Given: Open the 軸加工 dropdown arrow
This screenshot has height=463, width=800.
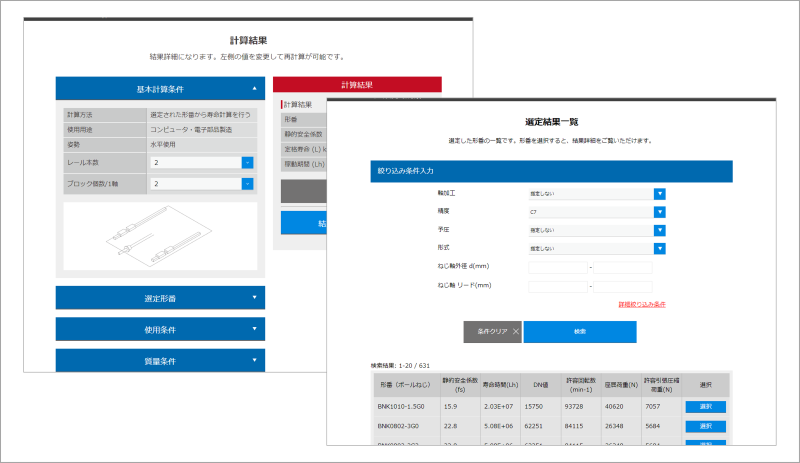Looking at the screenshot, I should (x=659, y=194).
